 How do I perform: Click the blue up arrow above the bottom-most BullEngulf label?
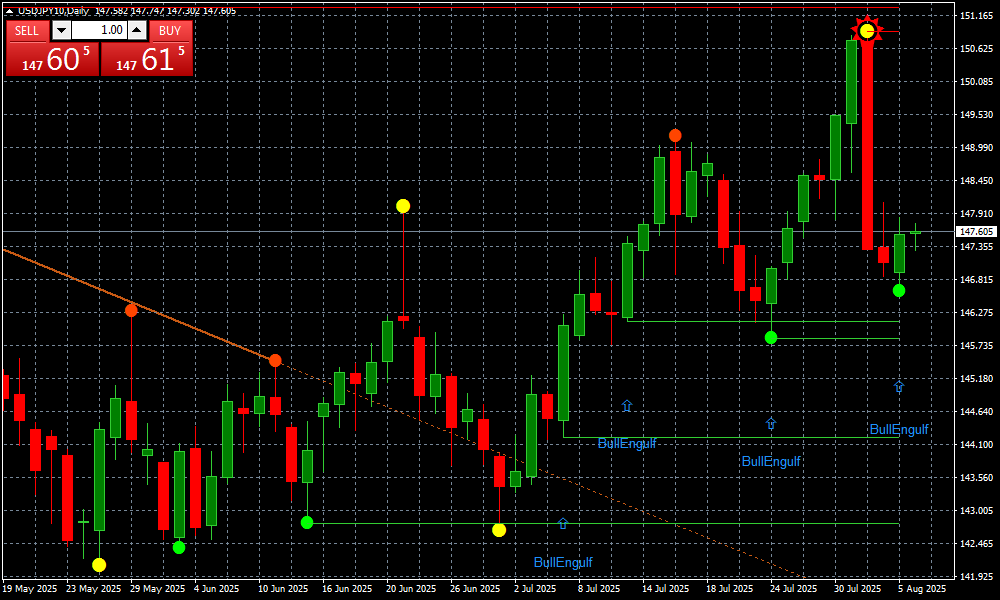click(563, 523)
